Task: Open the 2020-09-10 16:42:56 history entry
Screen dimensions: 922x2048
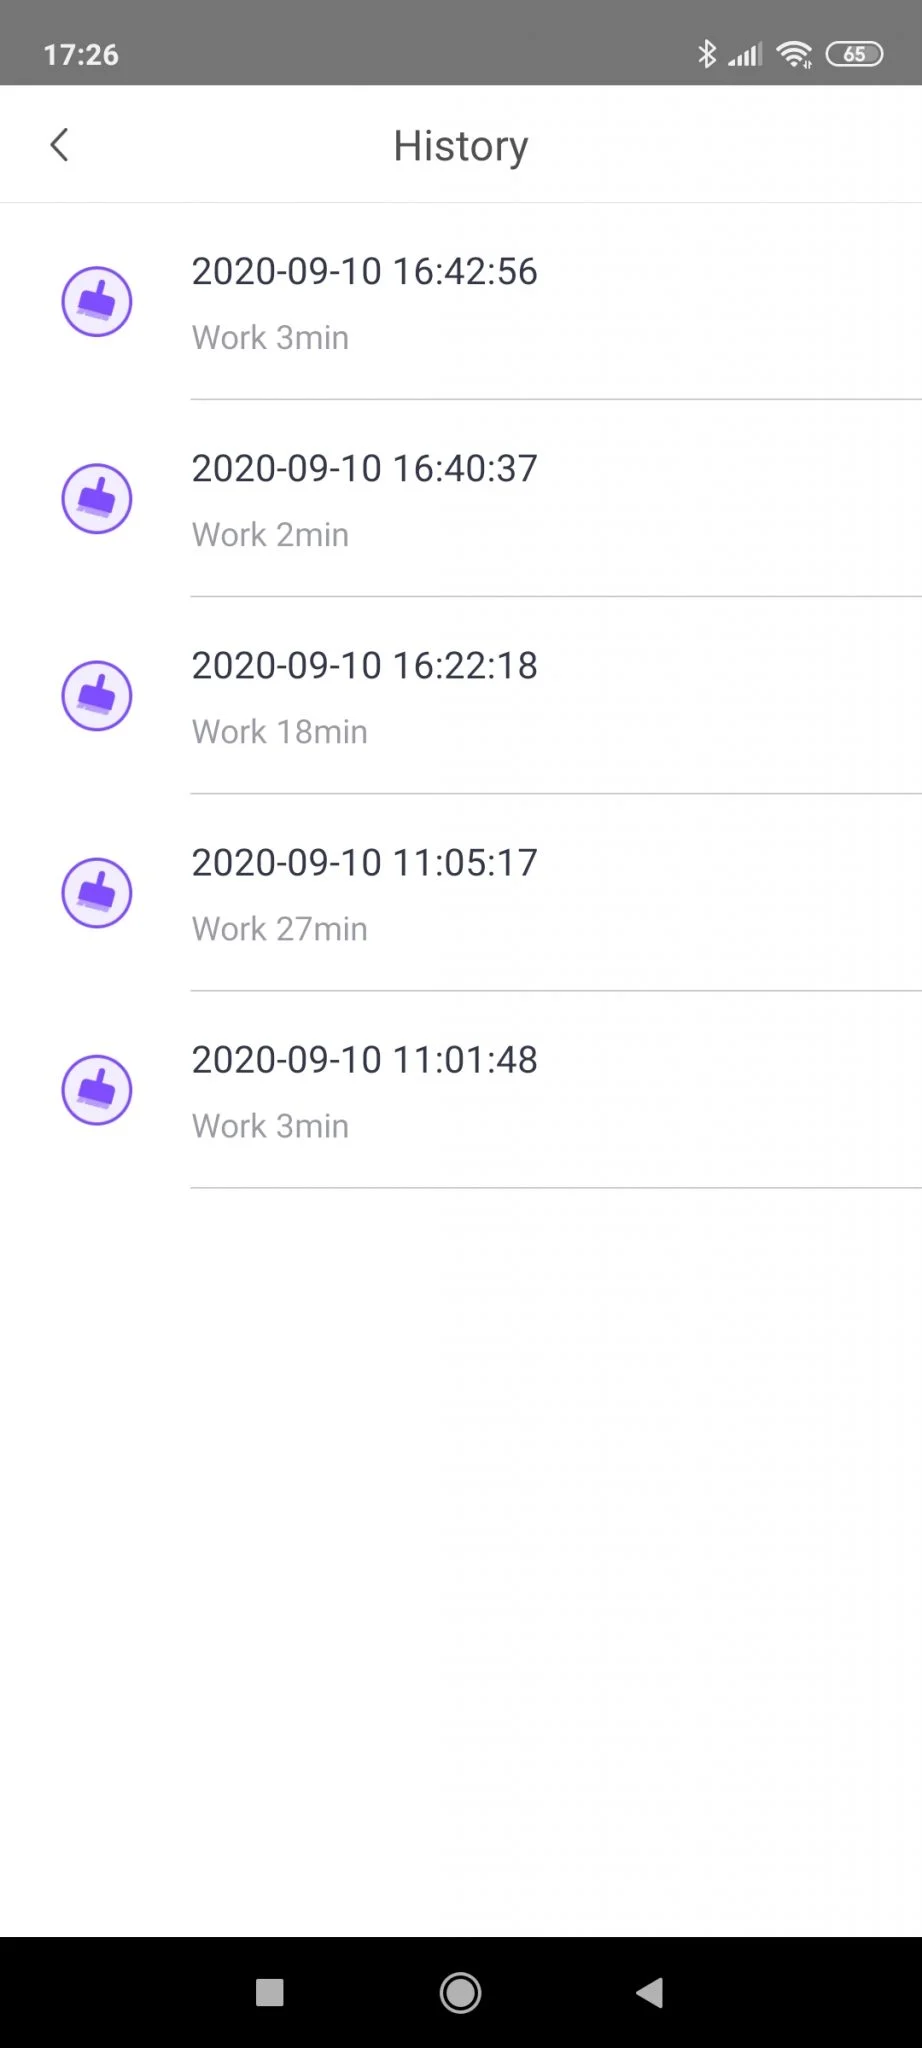Action: pyautogui.click(x=365, y=272)
